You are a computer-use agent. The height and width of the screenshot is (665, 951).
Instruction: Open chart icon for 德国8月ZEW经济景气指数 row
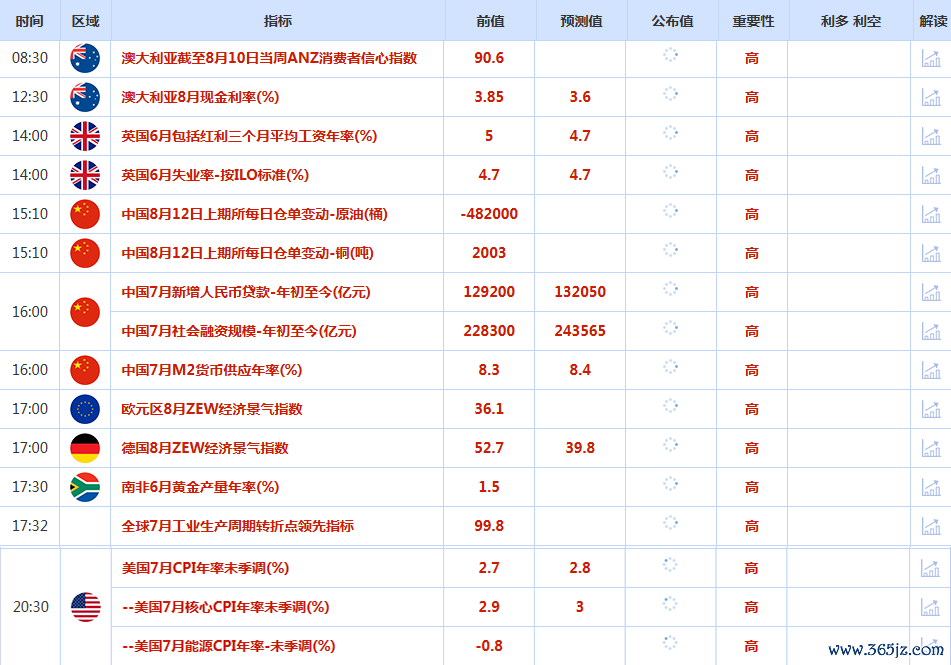(930, 448)
